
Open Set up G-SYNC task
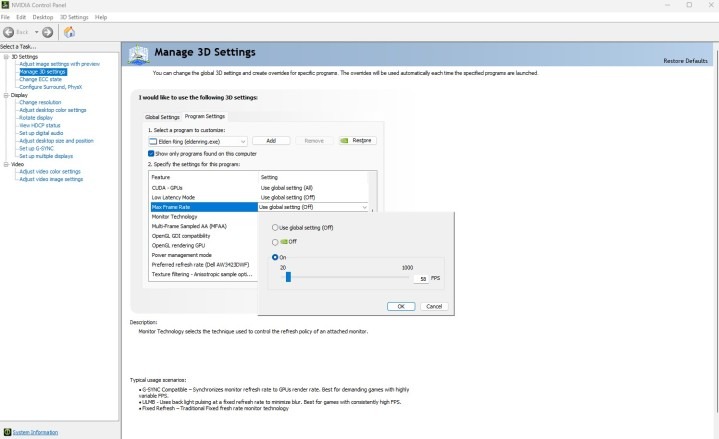click(x=36, y=148)
